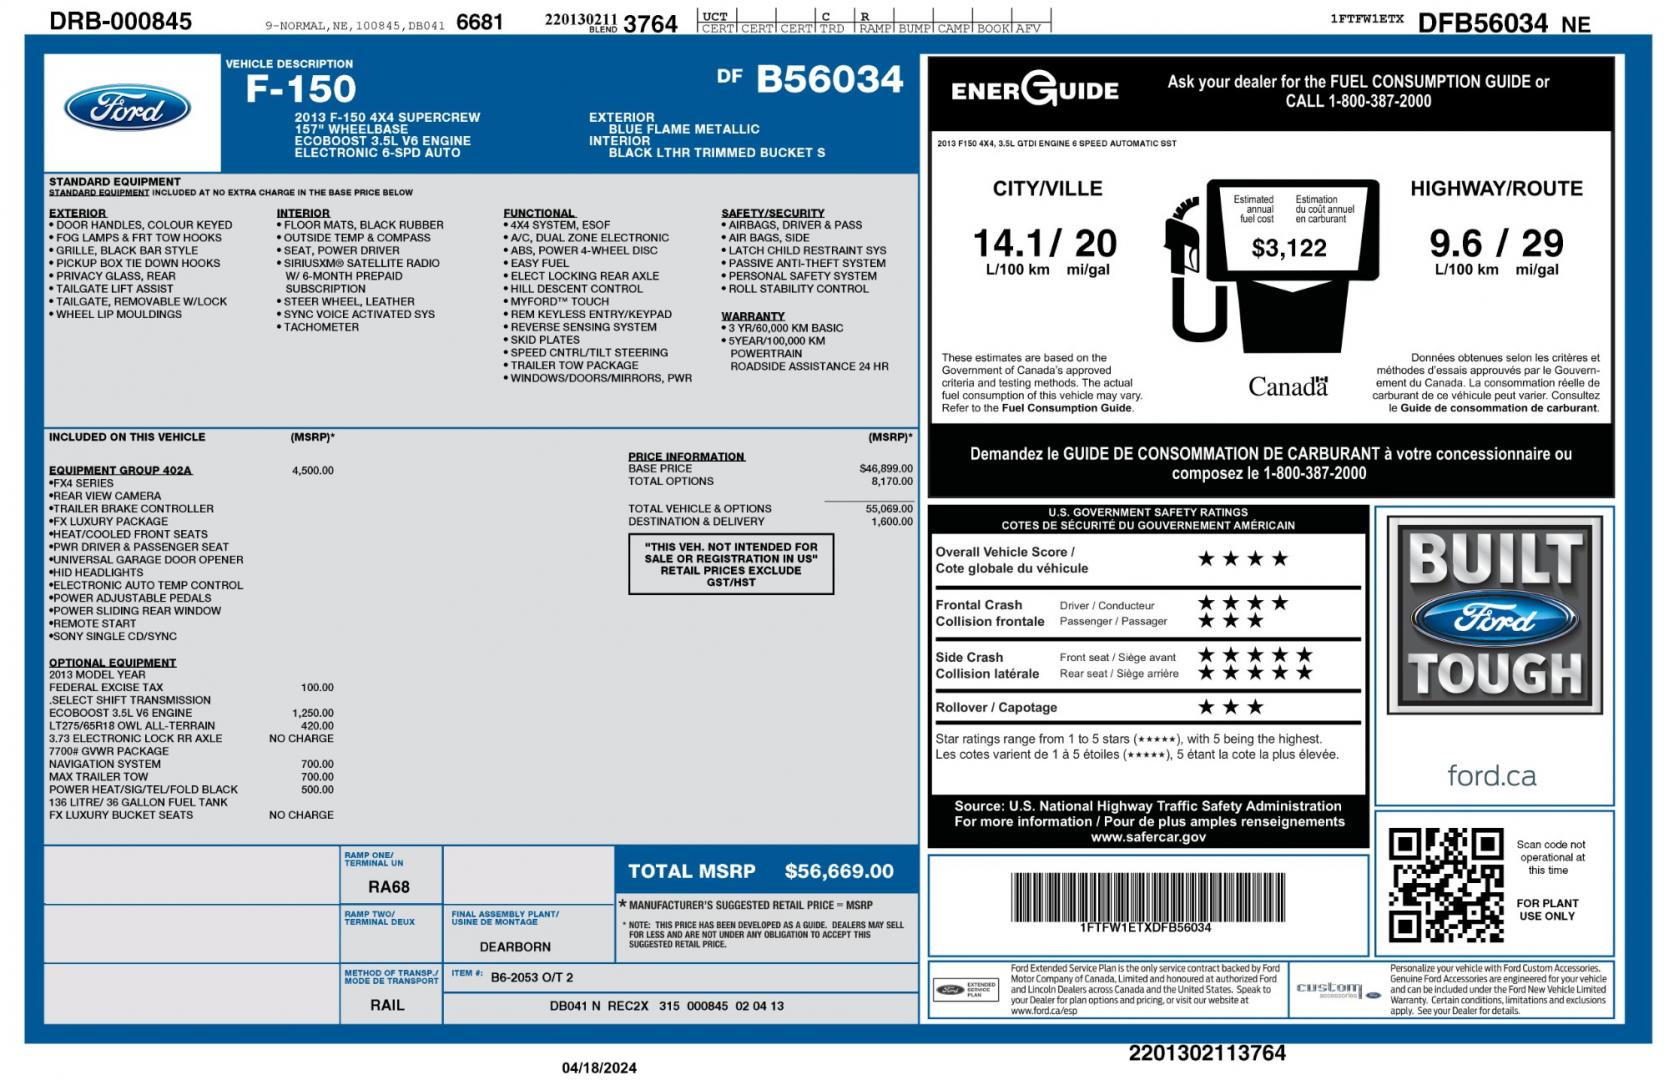Click the BLACK LTHR TRIMMED BUCKET S interior
The image size is (1669, 1080).
click(717, 153)
